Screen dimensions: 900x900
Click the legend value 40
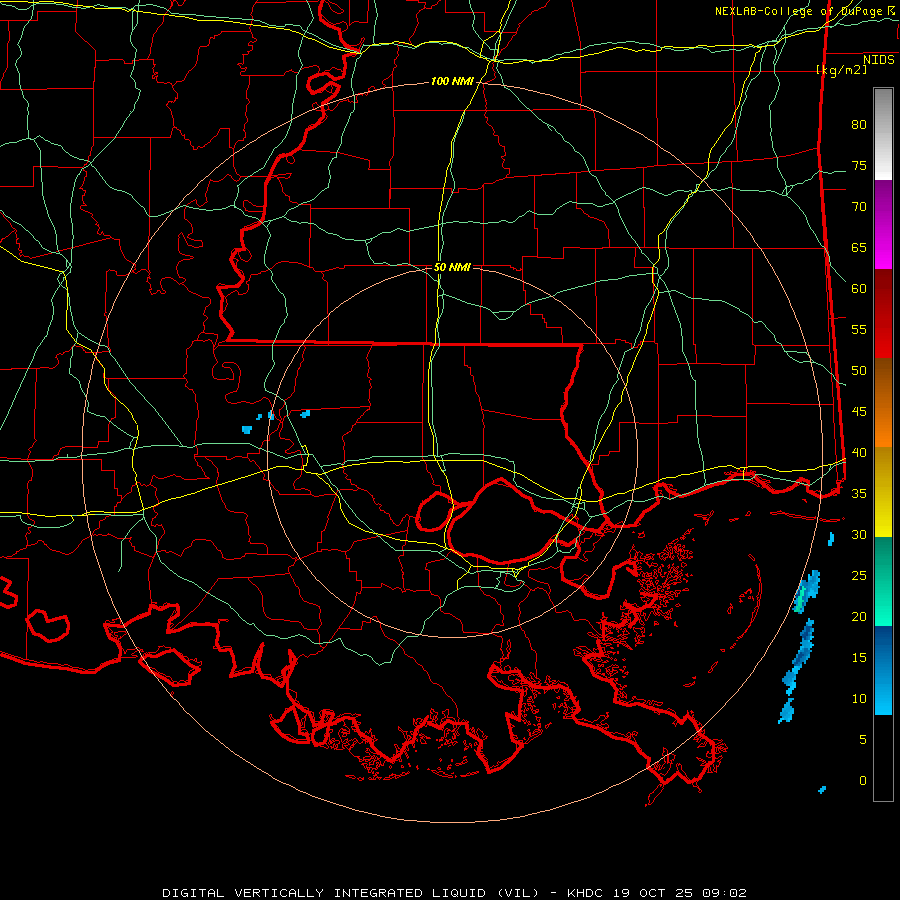click(x=859, y=453)
